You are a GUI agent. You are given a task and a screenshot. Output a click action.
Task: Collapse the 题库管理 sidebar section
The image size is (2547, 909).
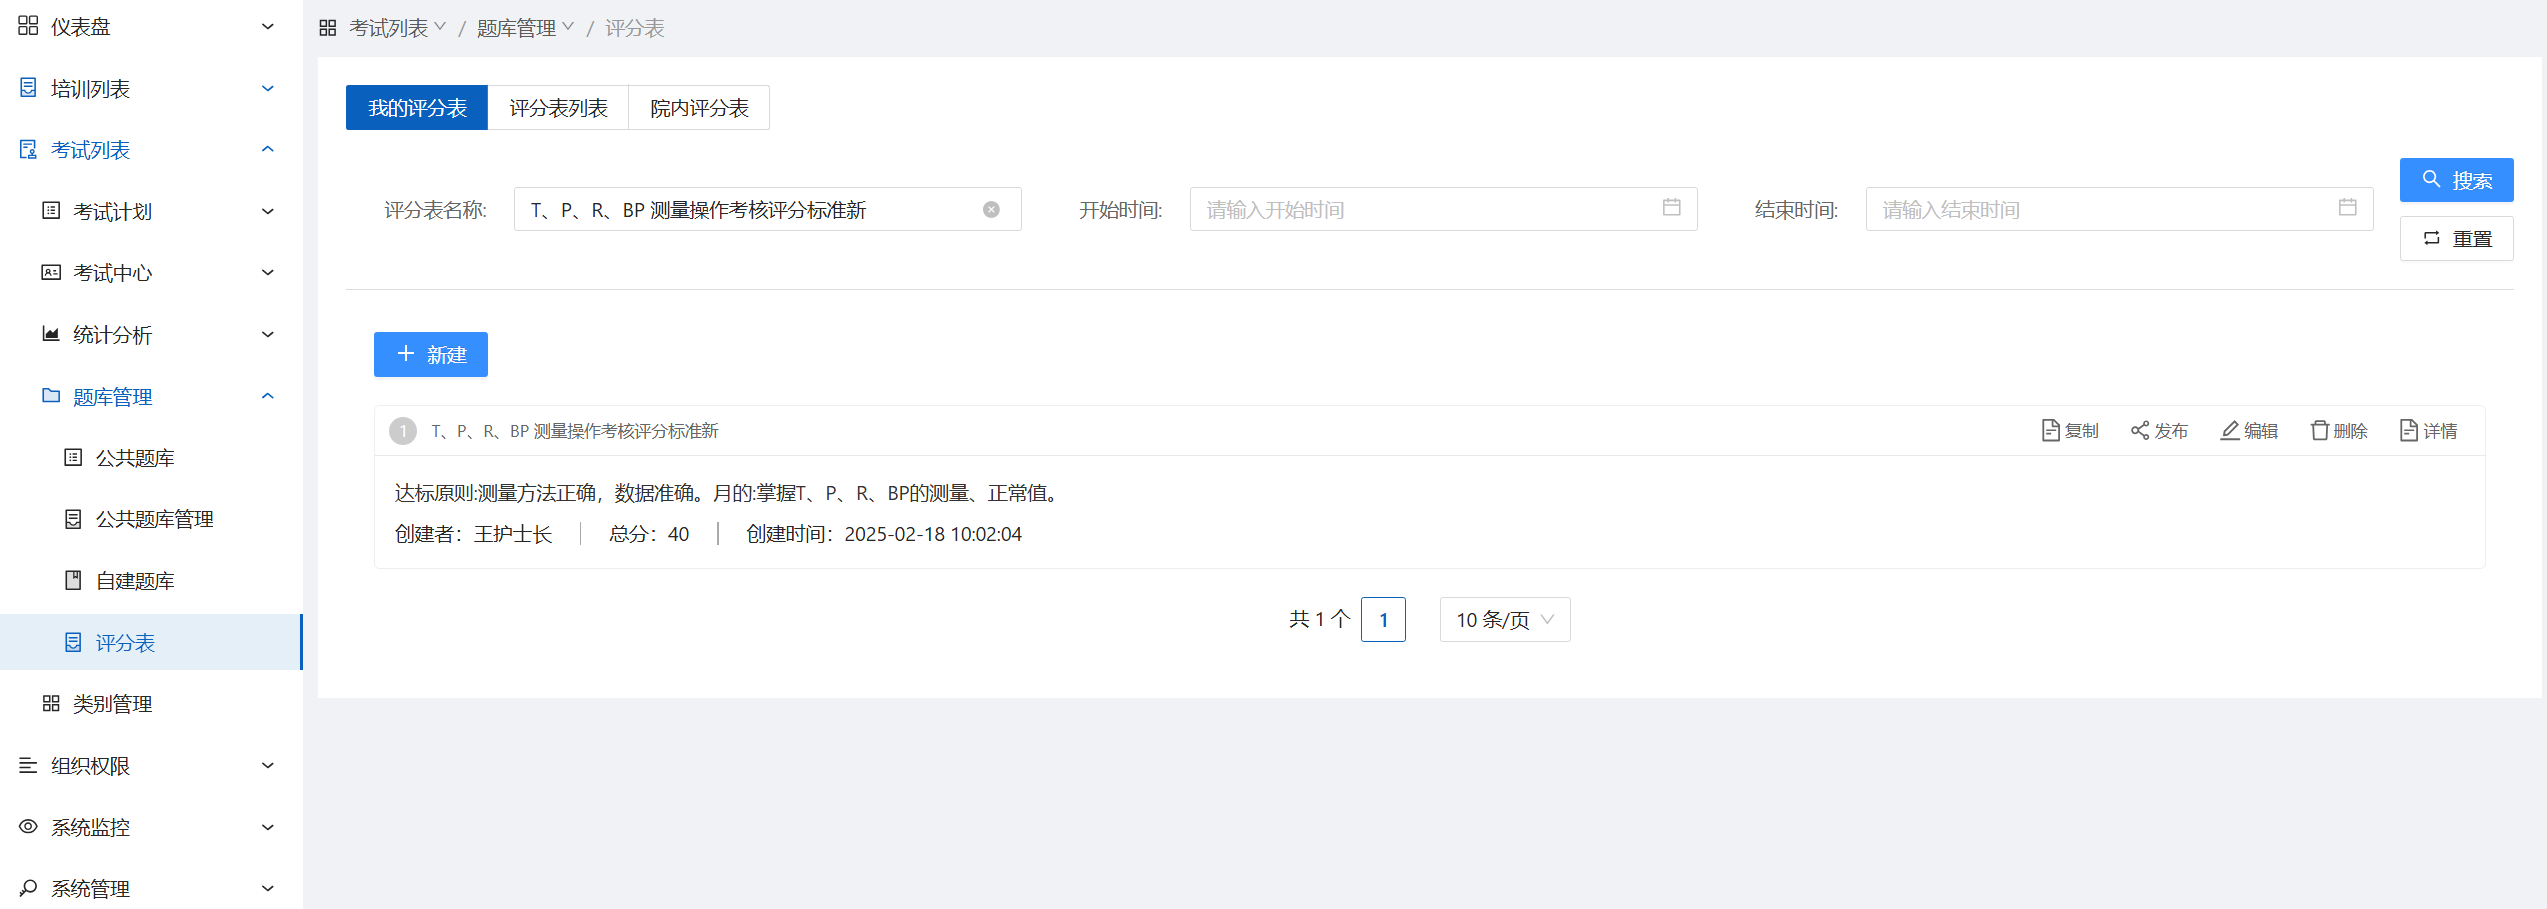tap(267, 397)
